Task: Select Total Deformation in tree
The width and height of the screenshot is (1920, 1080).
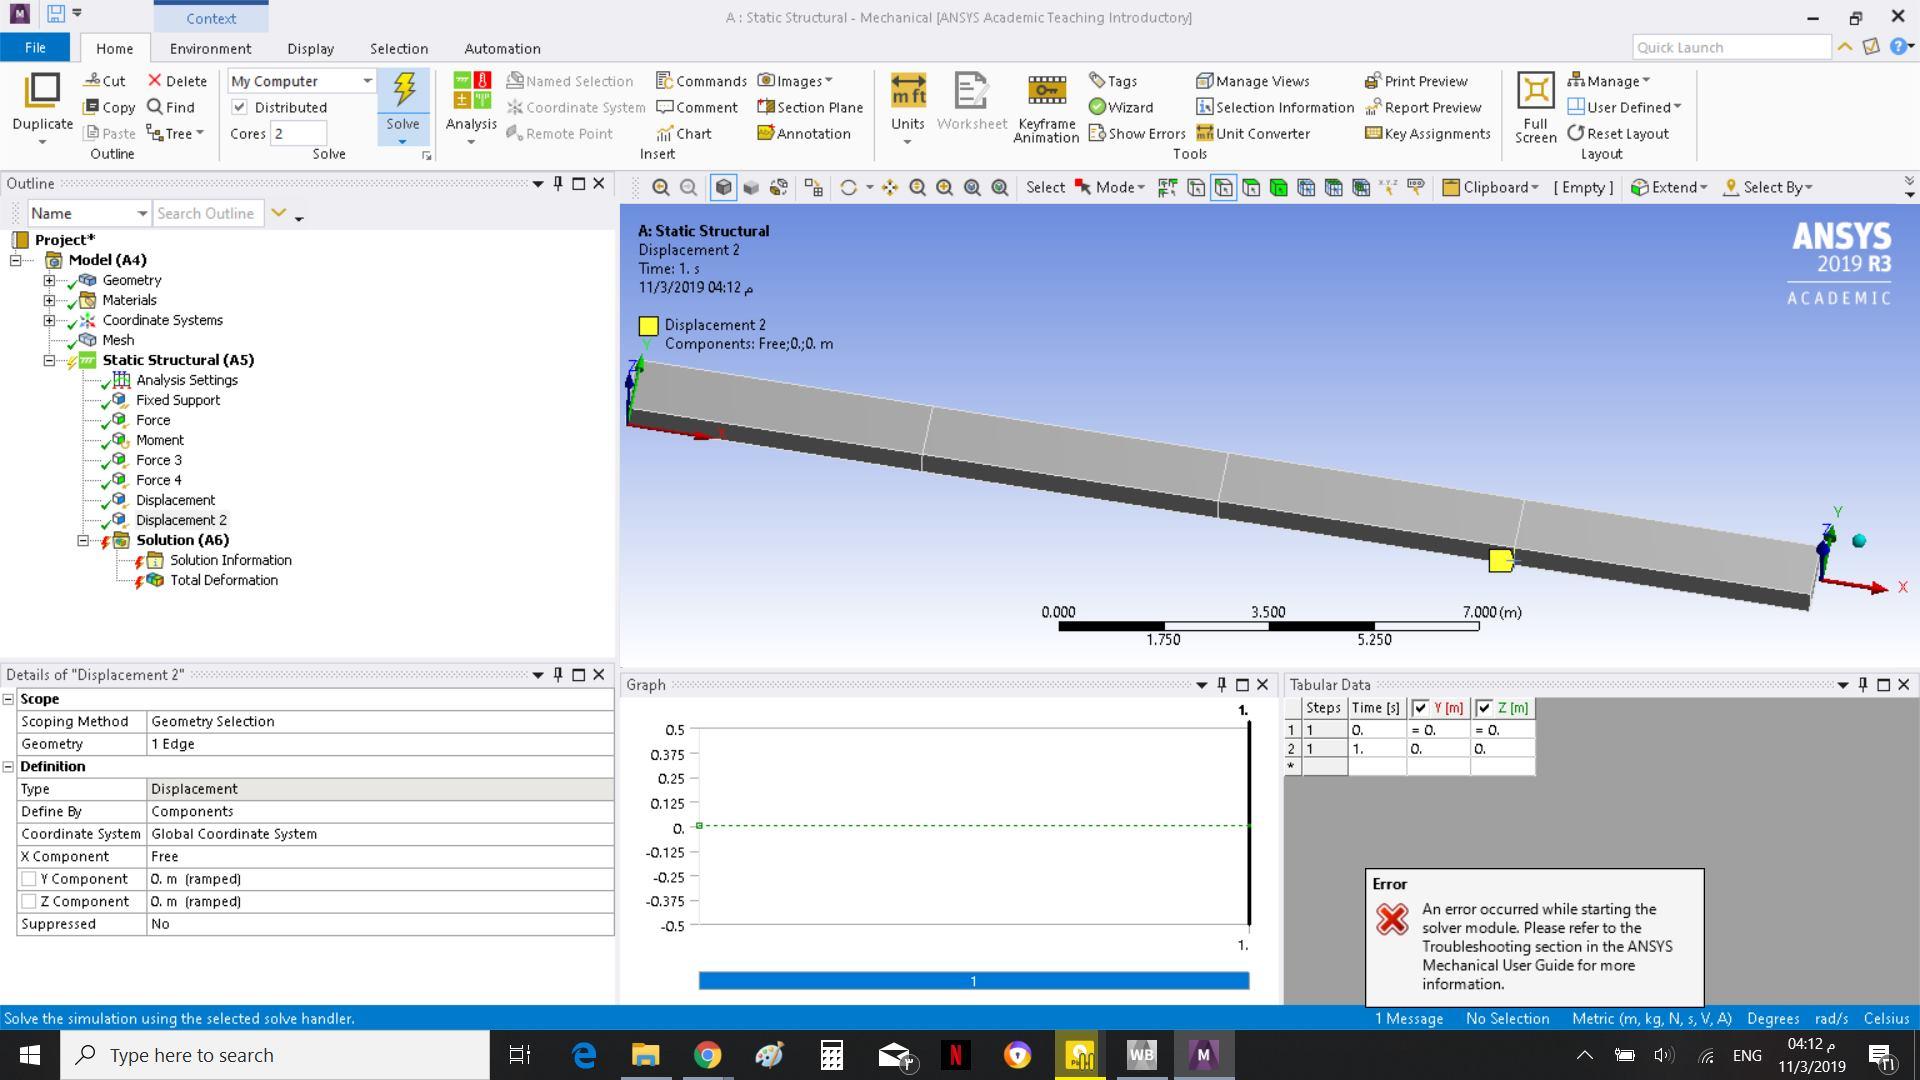Action: [224, 580]
